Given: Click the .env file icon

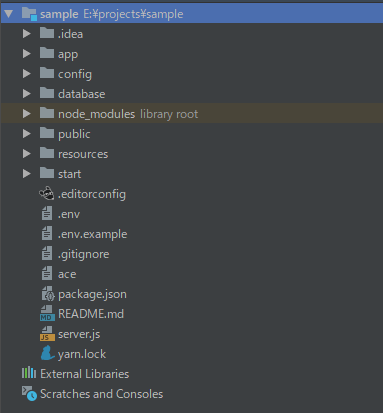Looking at the screenshot, I should 47,213.
